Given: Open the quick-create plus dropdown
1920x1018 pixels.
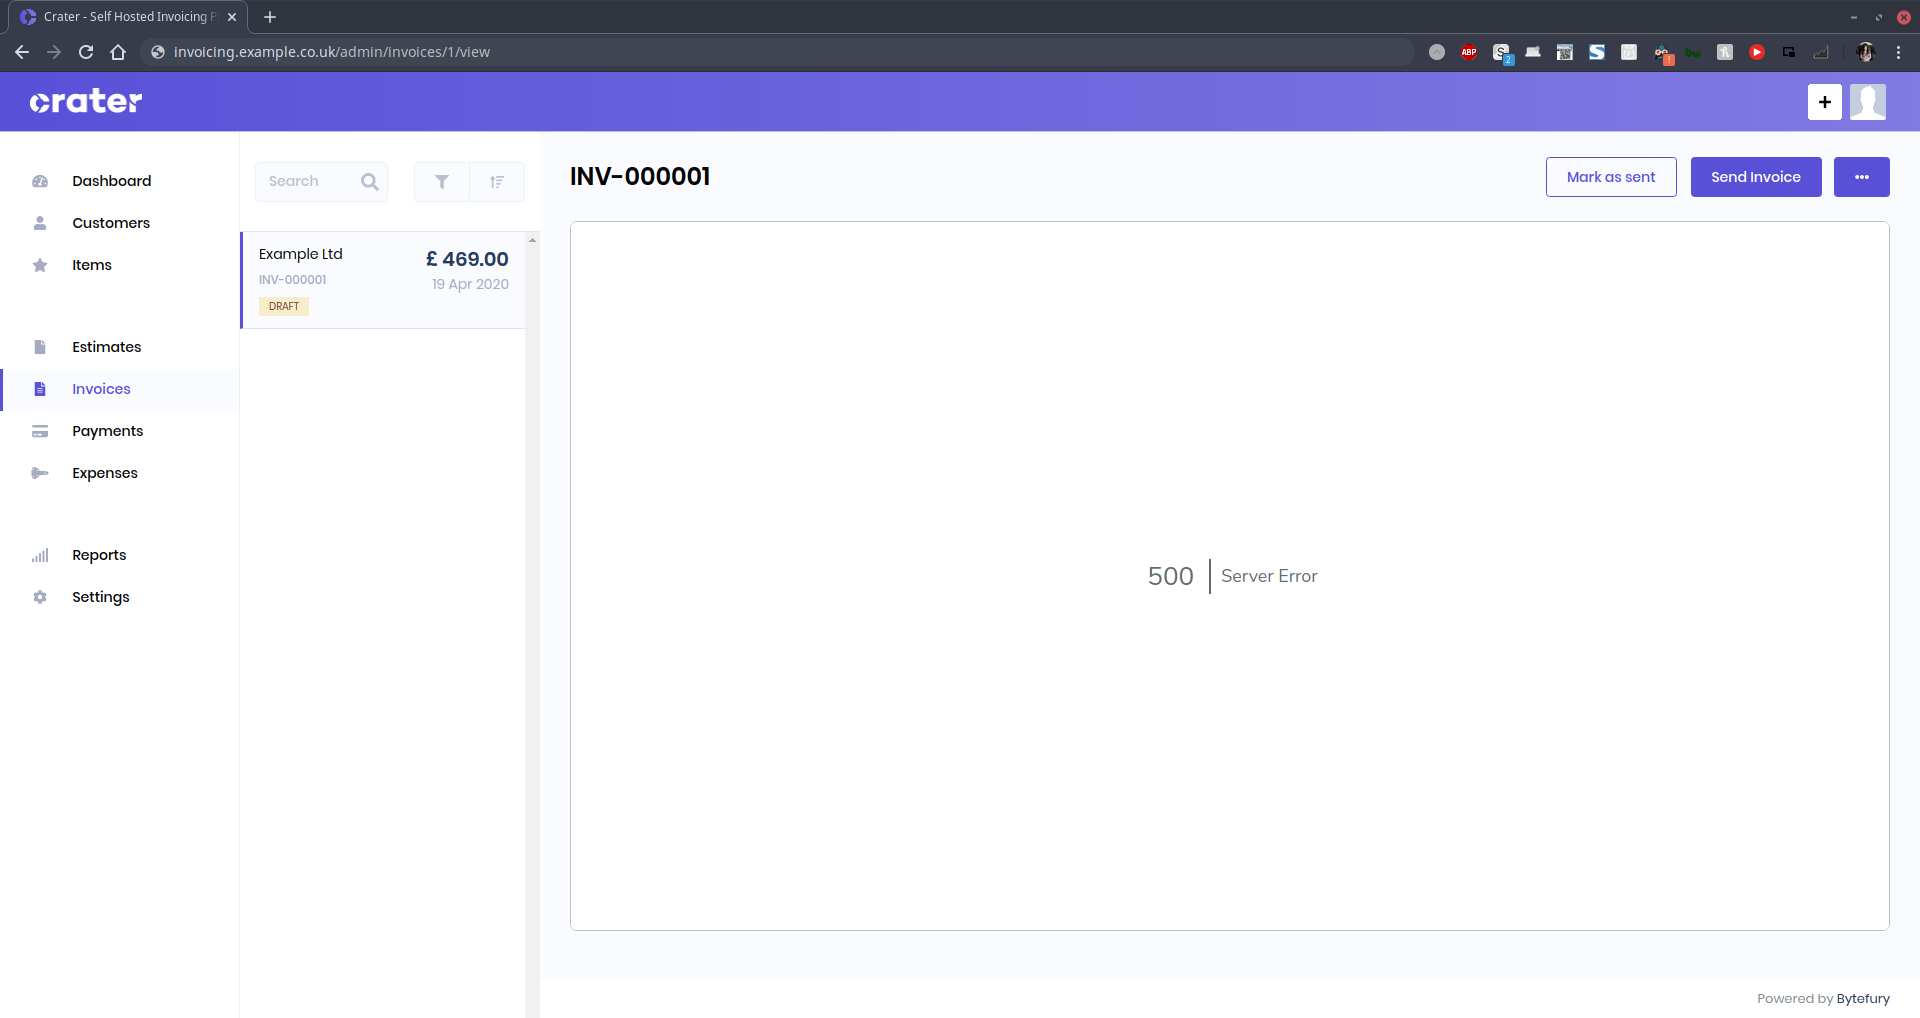Looking at the screenshot, I should [1825, 101].
